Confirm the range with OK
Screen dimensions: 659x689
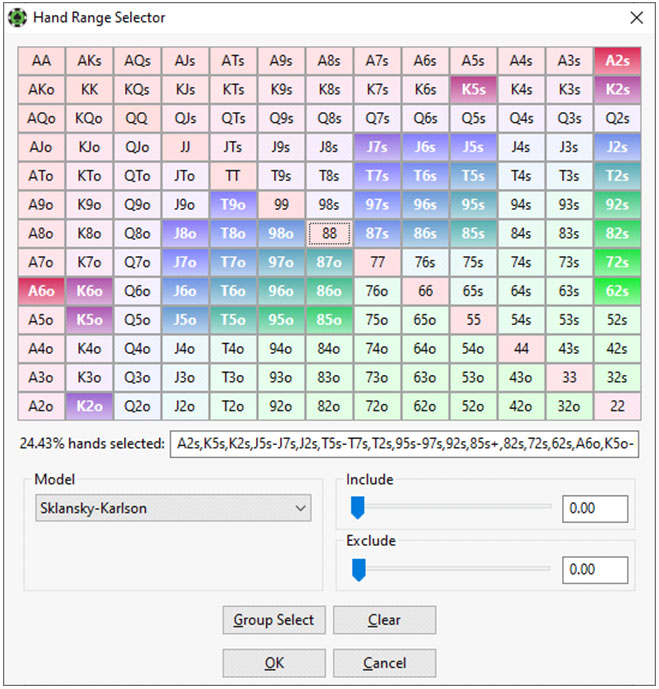tap(274, 663)
